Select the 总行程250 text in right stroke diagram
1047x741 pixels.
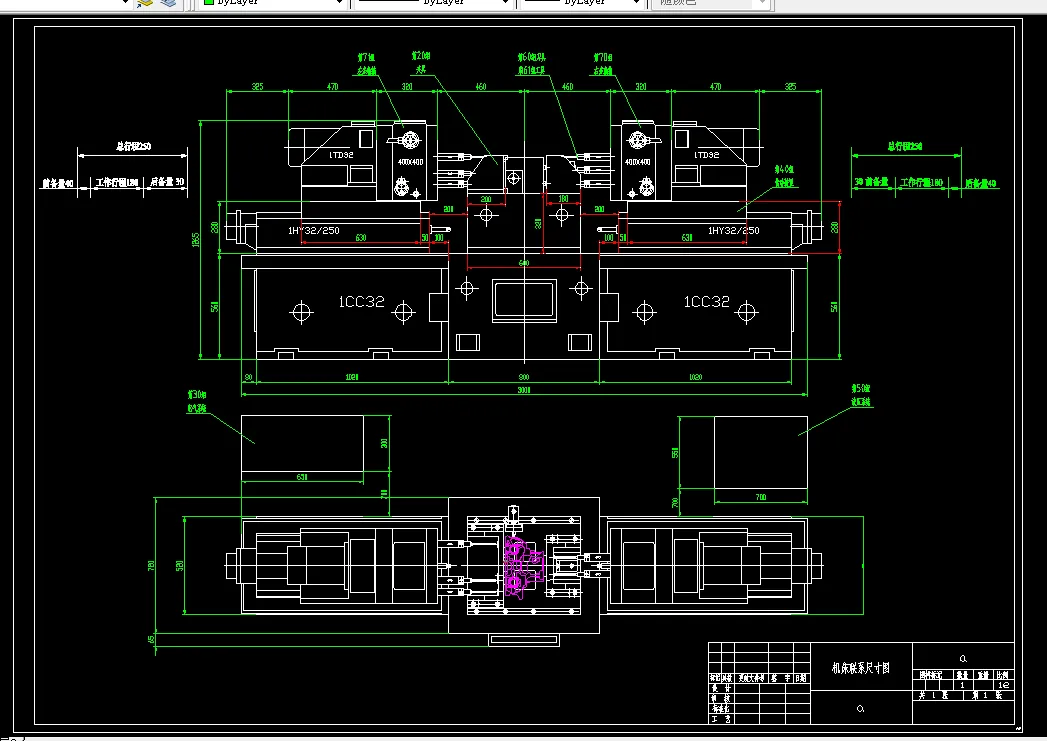click(905, 146)
